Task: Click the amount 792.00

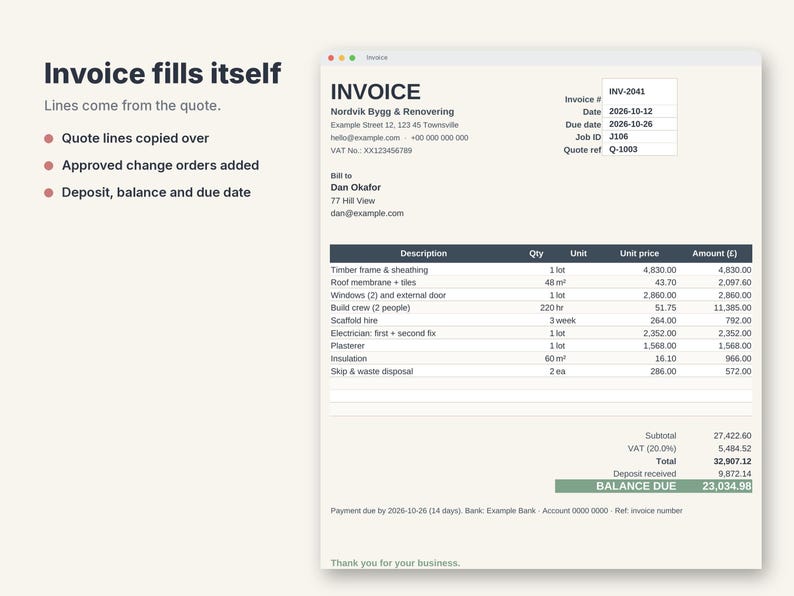Action: coord(738,321)
